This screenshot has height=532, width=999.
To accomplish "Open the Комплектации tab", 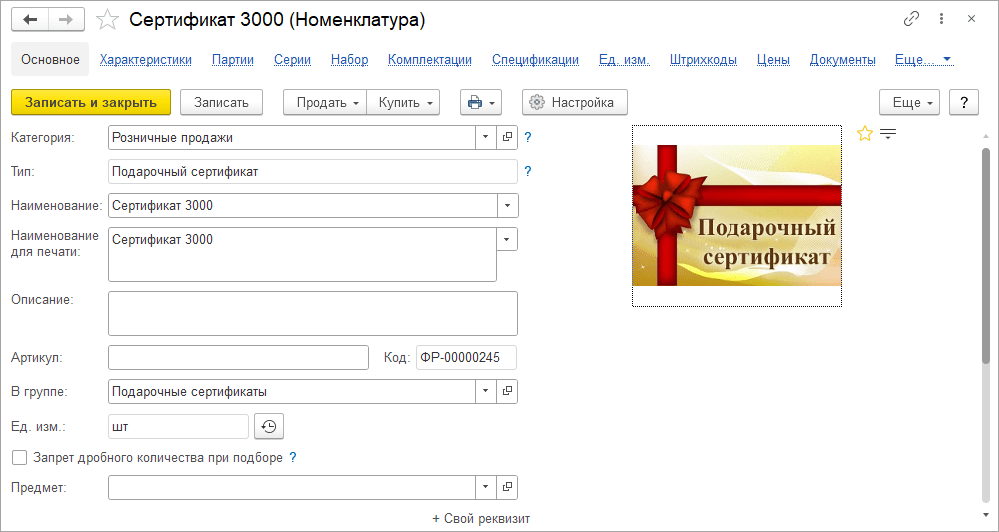I will (430, 60).
